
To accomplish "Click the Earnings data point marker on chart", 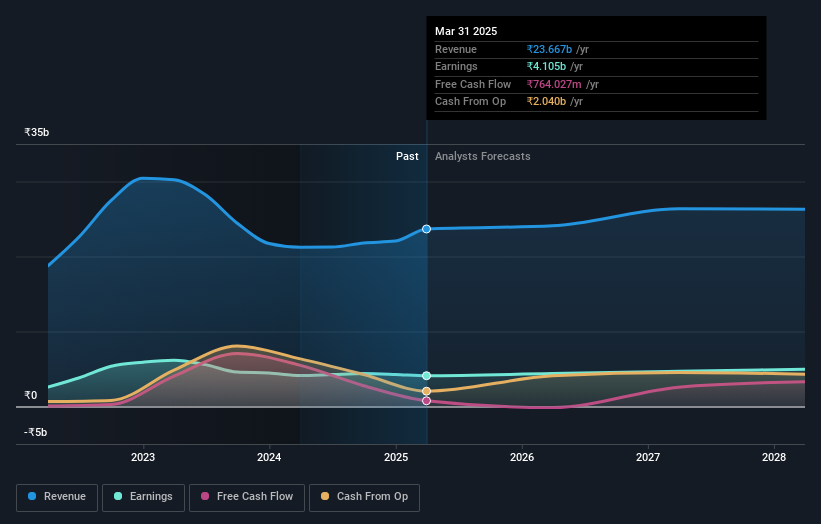I will (426, 375).
